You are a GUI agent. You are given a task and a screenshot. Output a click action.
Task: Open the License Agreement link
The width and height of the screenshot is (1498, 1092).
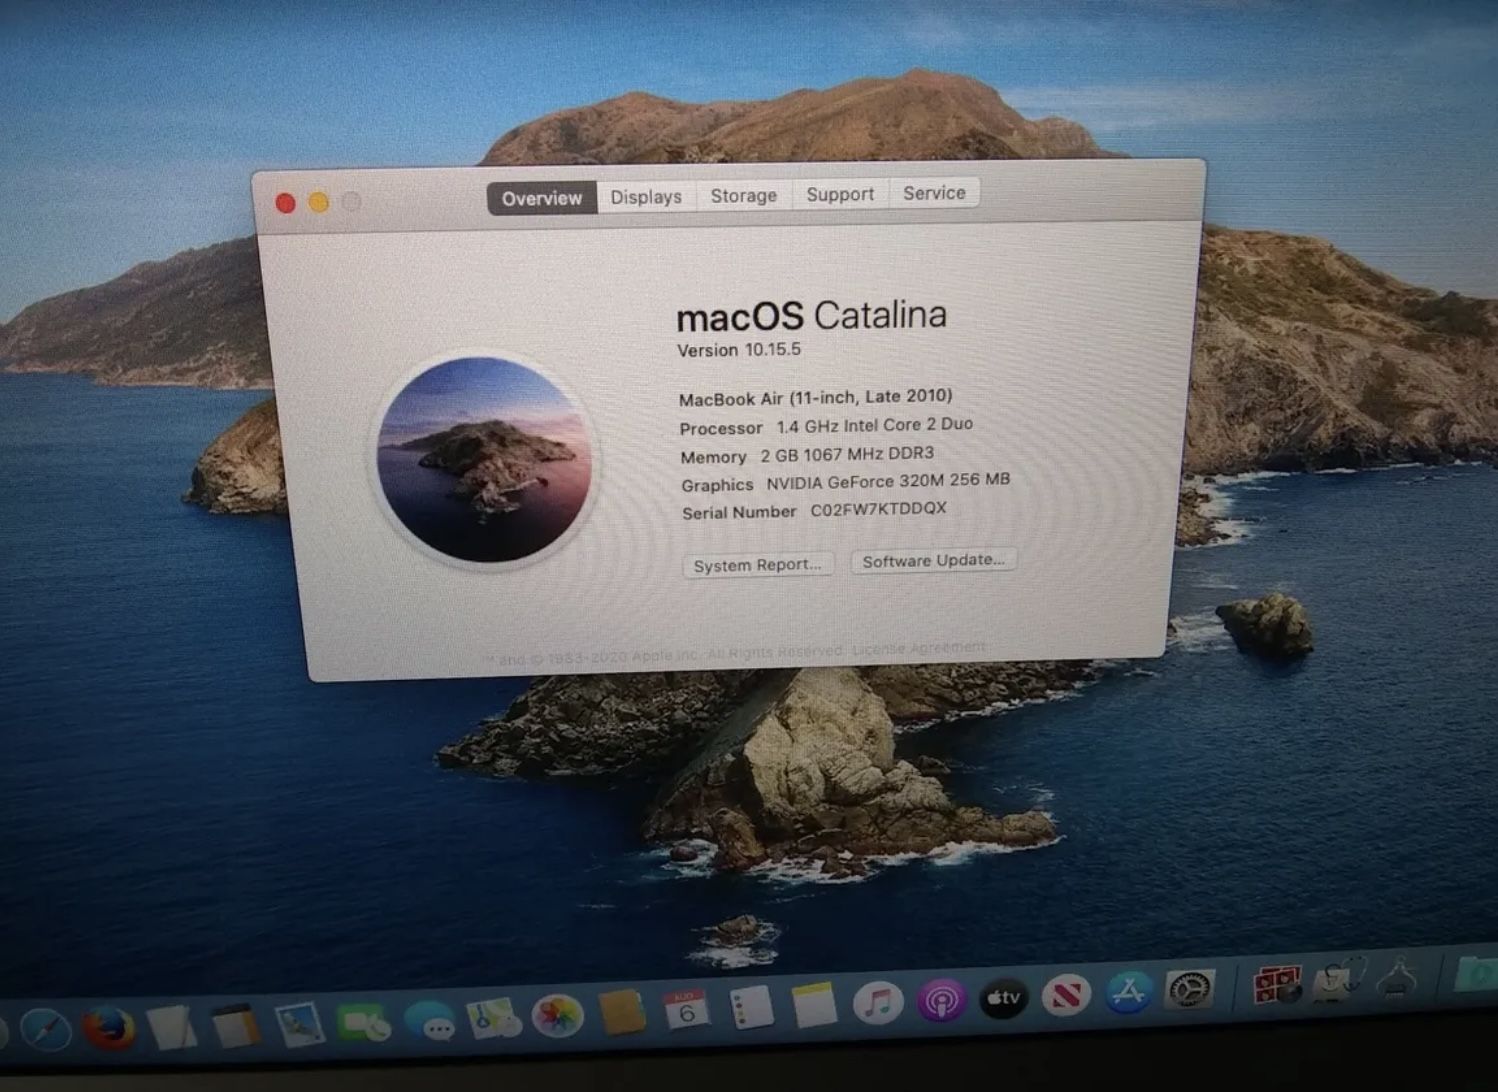[918, 649]
